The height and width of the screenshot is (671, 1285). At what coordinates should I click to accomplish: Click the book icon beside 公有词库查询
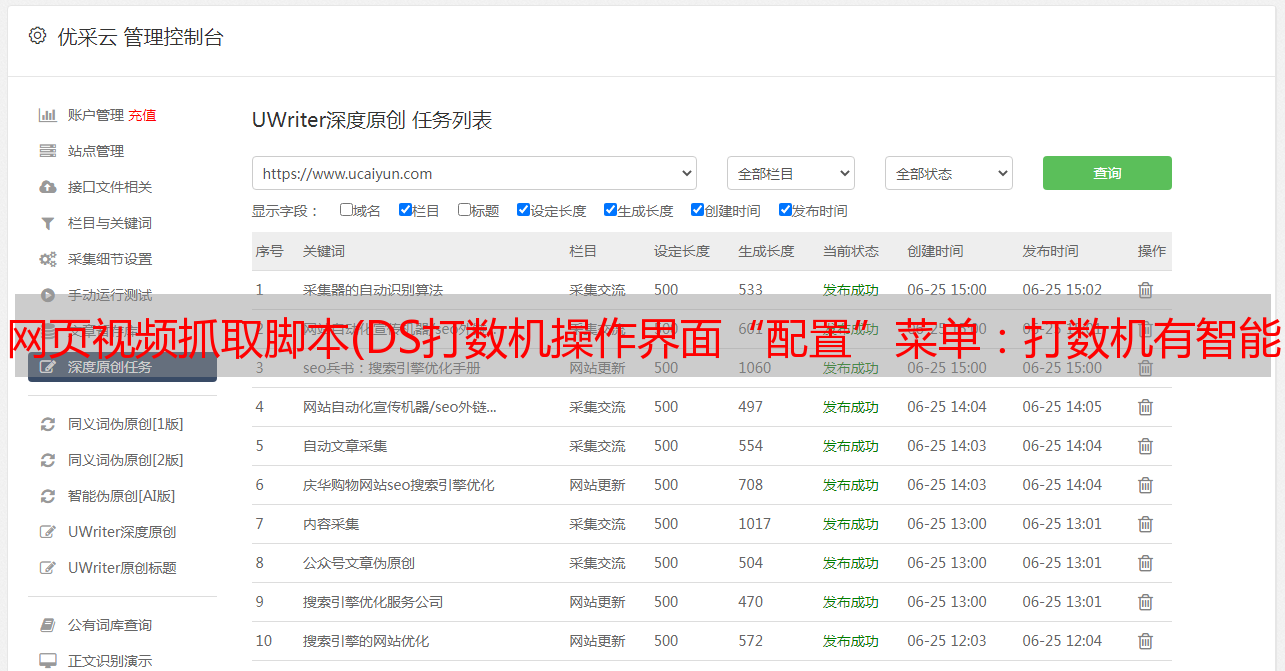pos(47,625)
